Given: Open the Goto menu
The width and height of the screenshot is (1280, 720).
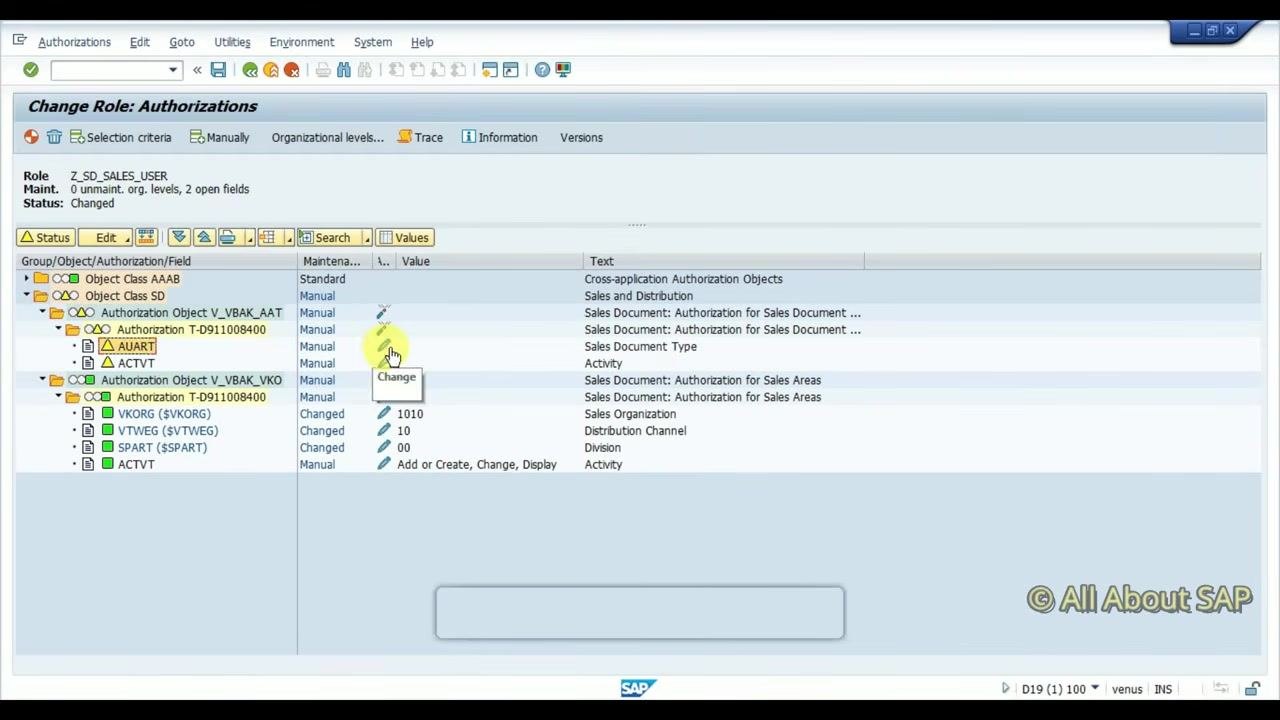Looking at the screenshot, I should pos(182,42).
